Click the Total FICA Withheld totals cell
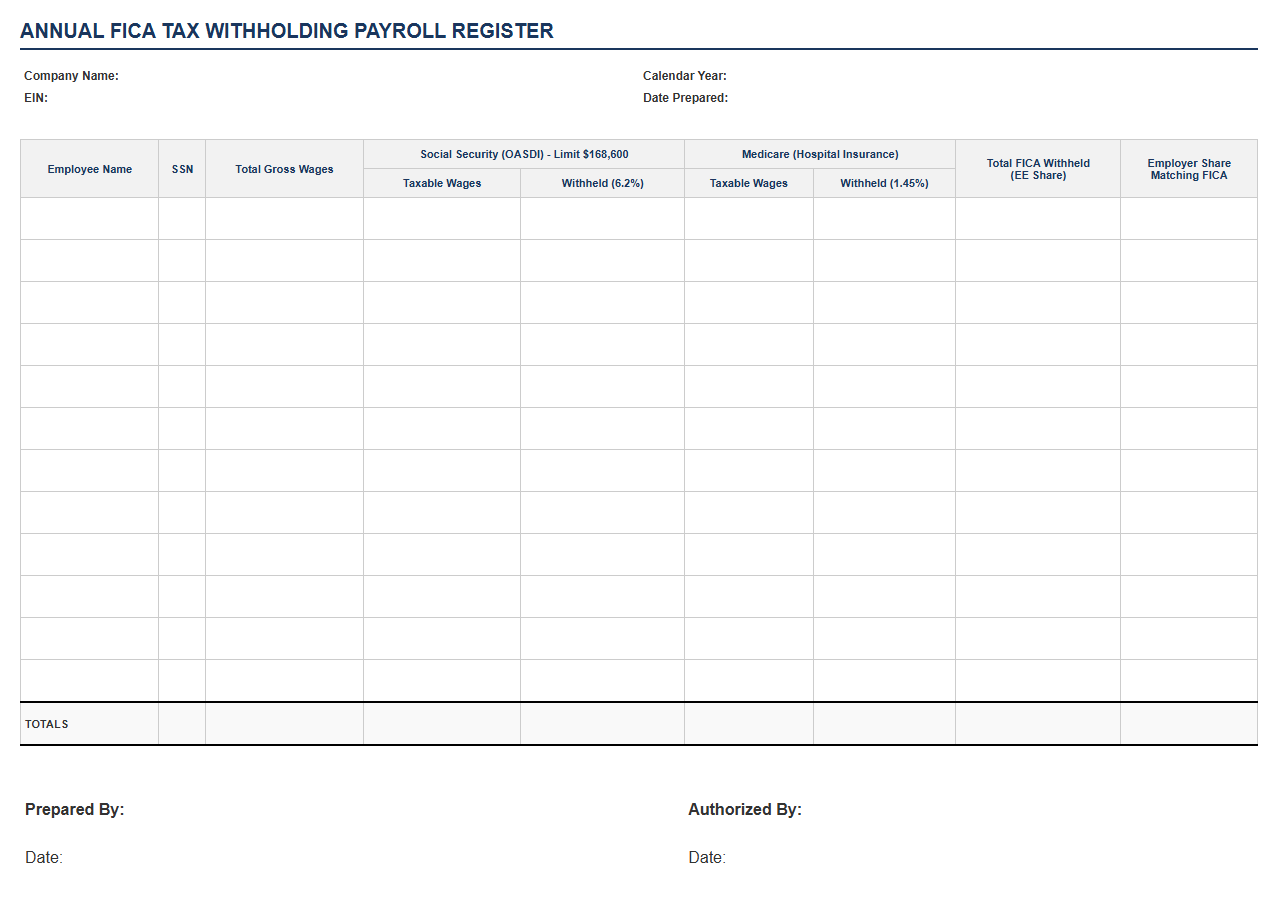Screen dimensions: 1278x902 (1038, 724)
